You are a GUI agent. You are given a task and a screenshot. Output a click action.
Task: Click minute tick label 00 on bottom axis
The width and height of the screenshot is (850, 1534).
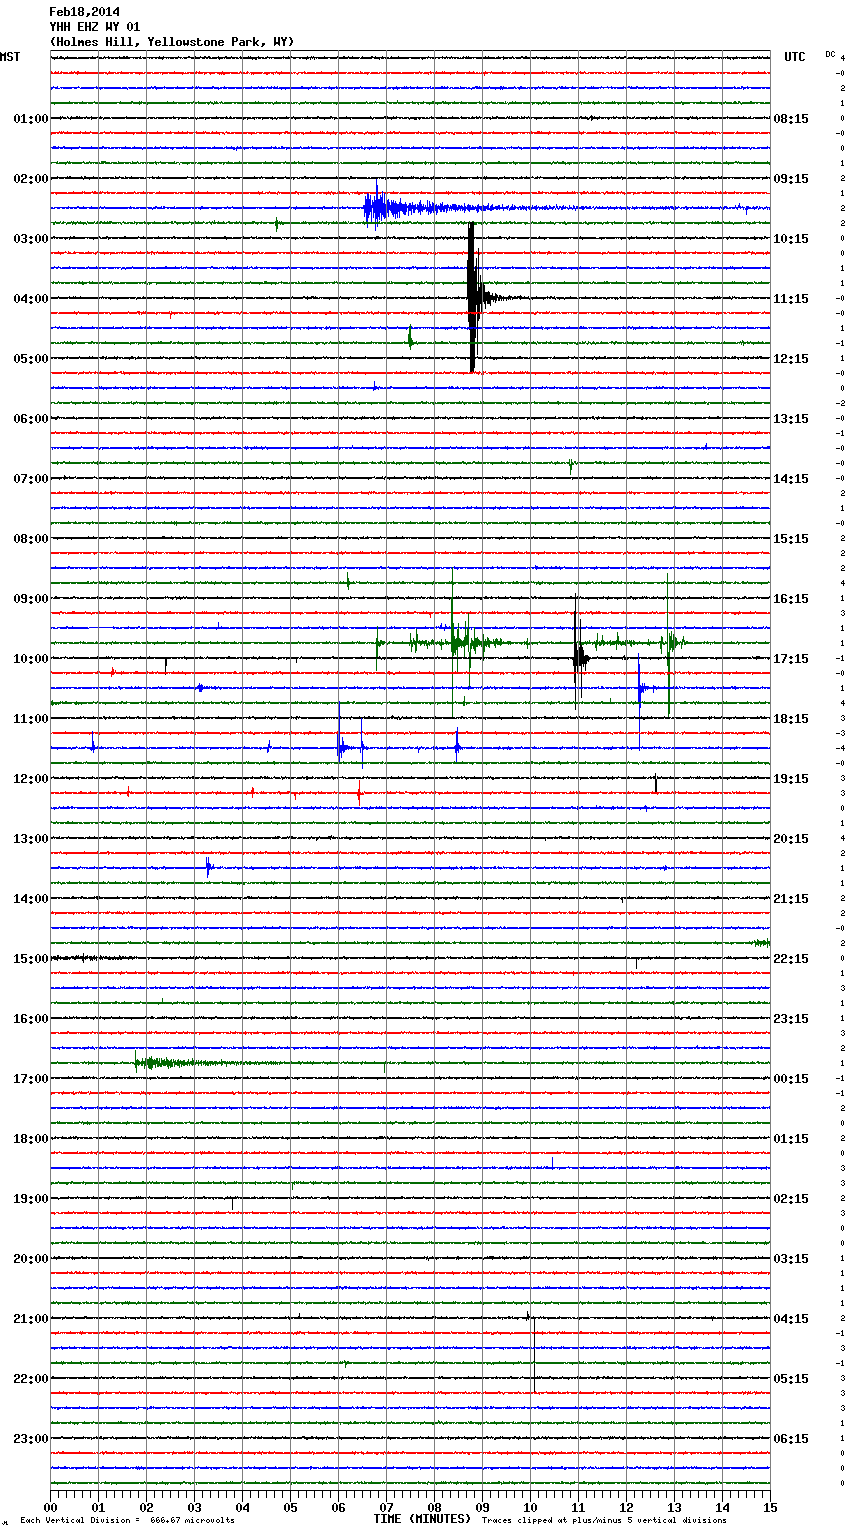tap(50, 1508)
